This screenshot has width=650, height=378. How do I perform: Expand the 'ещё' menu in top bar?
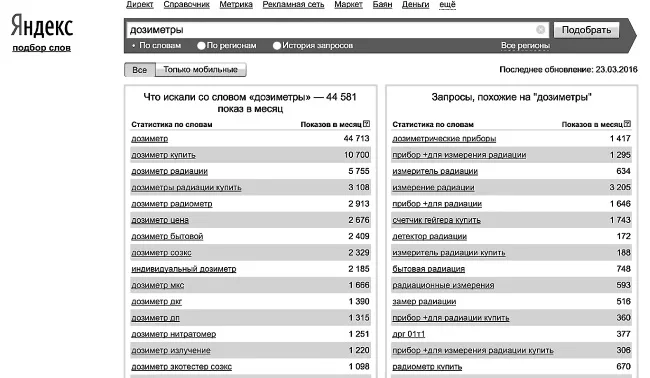tap(447, 5)
